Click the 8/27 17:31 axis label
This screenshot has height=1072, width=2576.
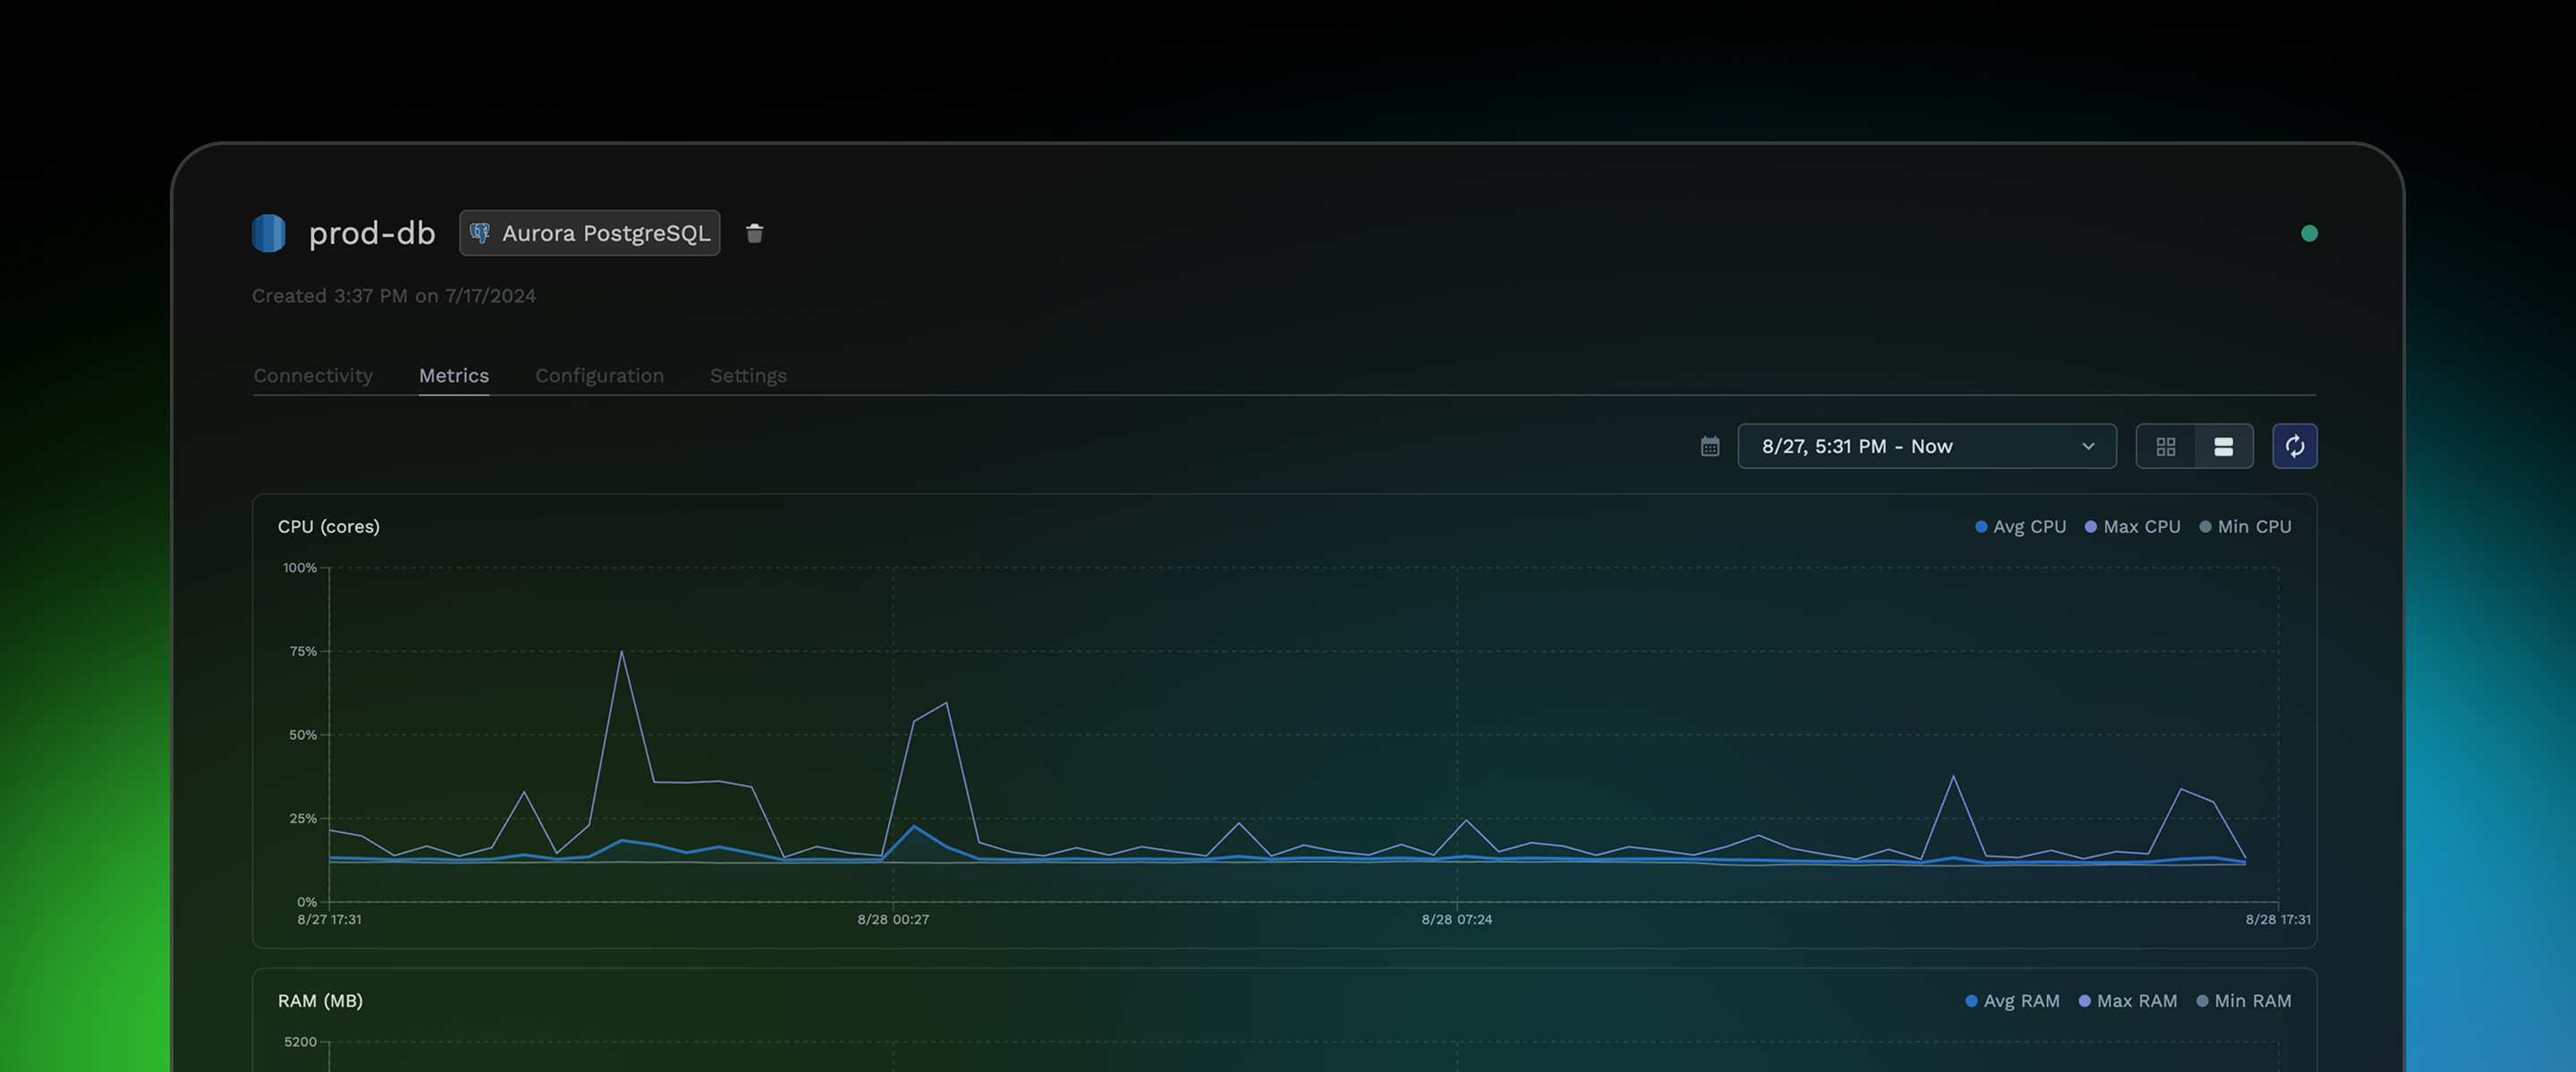pyautogui.click(x=329, y=919)
